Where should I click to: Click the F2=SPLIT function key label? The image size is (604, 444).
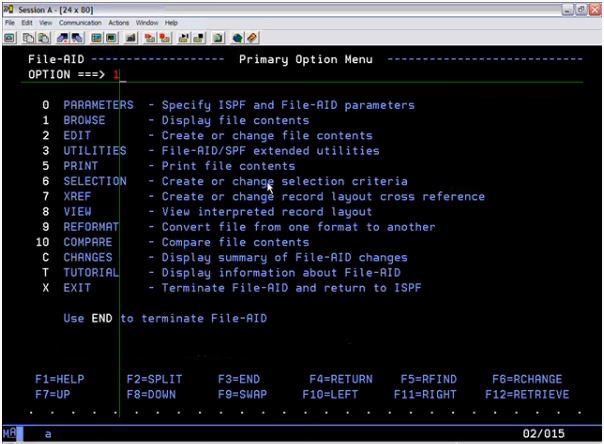tap(154, 379)
